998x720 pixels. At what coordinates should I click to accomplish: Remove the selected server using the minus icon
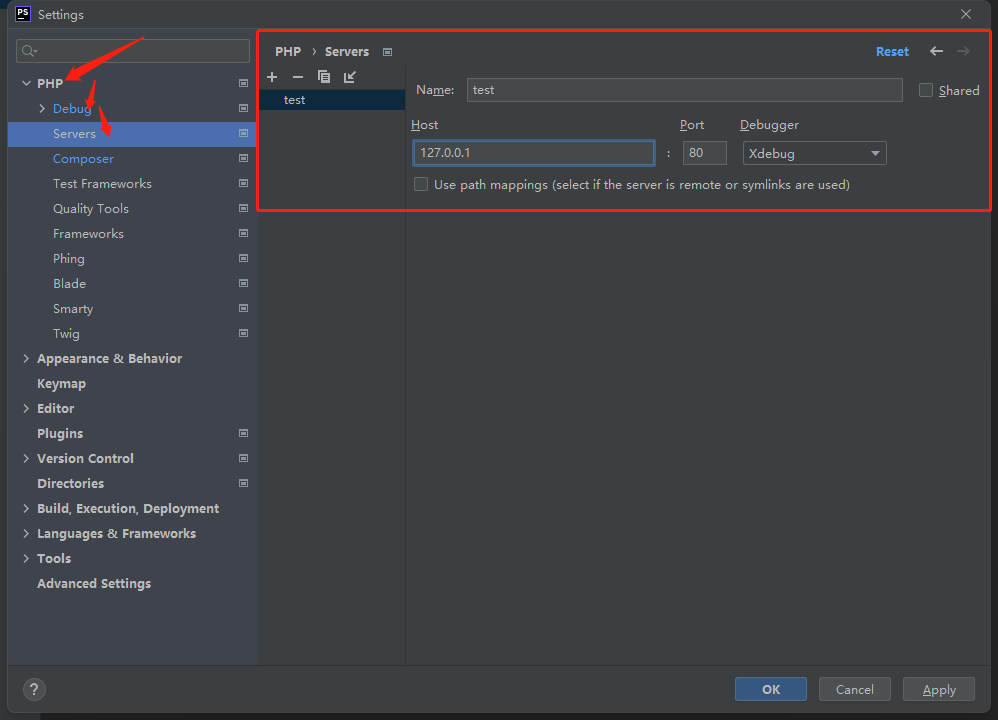pos(297,76)
